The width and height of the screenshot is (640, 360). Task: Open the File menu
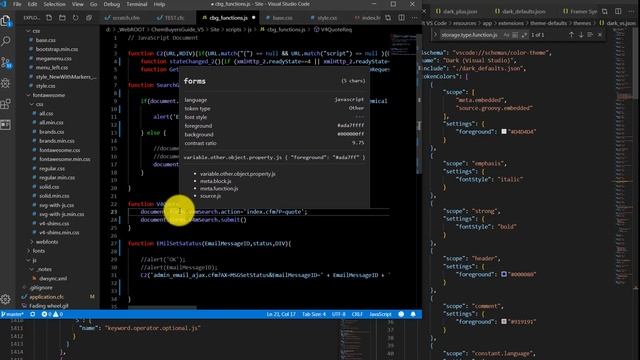click(x=17, y=4)
